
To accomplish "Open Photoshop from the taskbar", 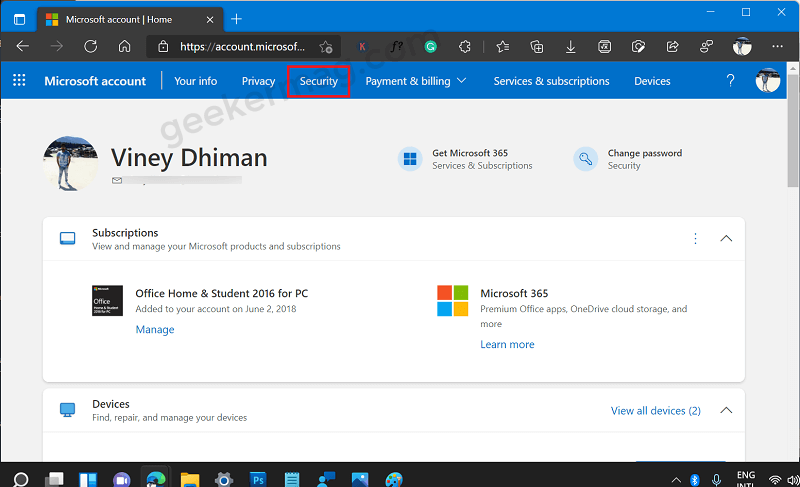I will 258,479.
